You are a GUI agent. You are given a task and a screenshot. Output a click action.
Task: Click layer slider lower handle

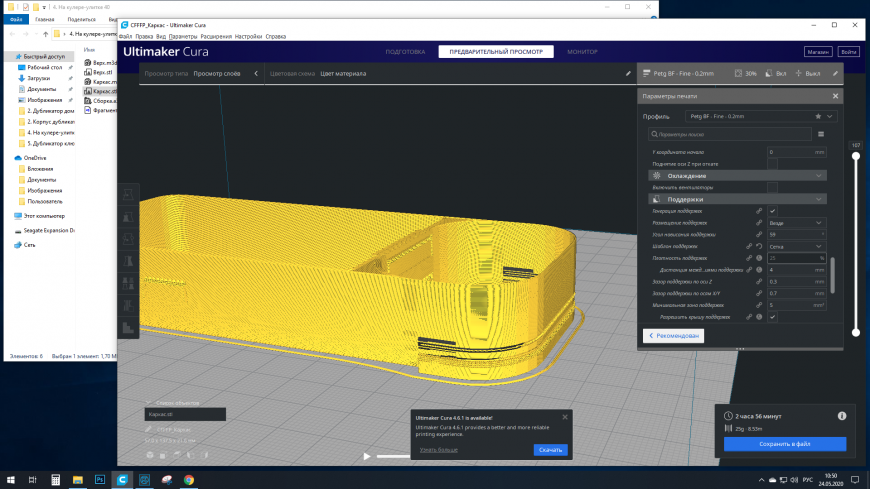tap(856, 332)
